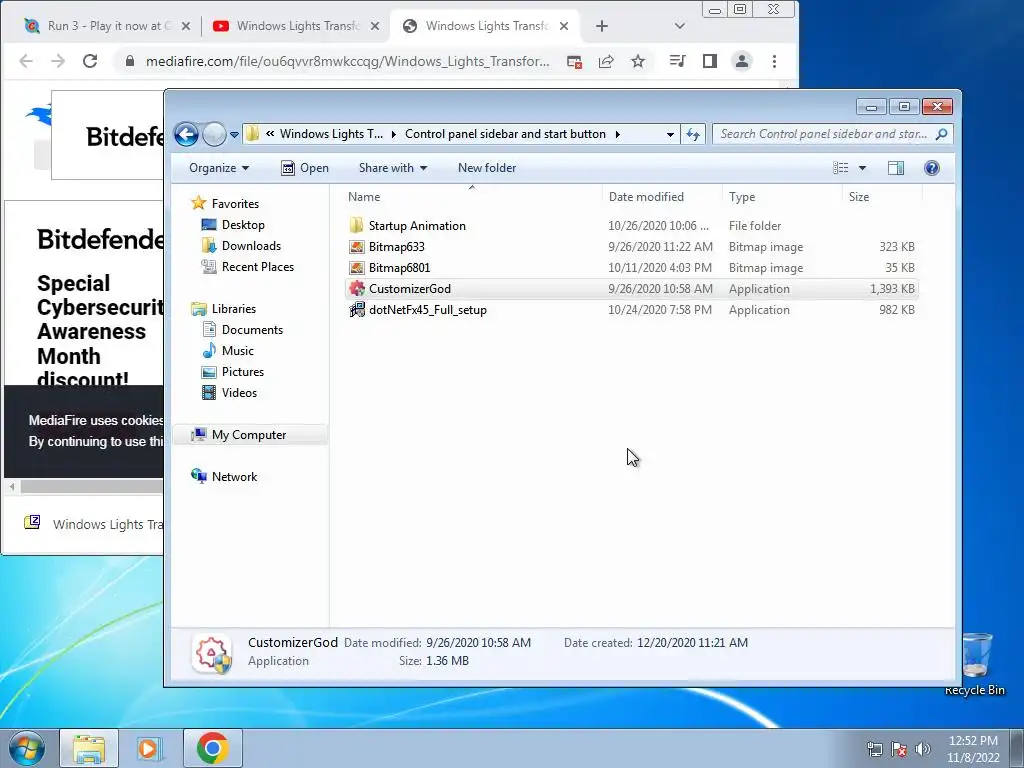Change your view icon in Explorer

(840, 168)
